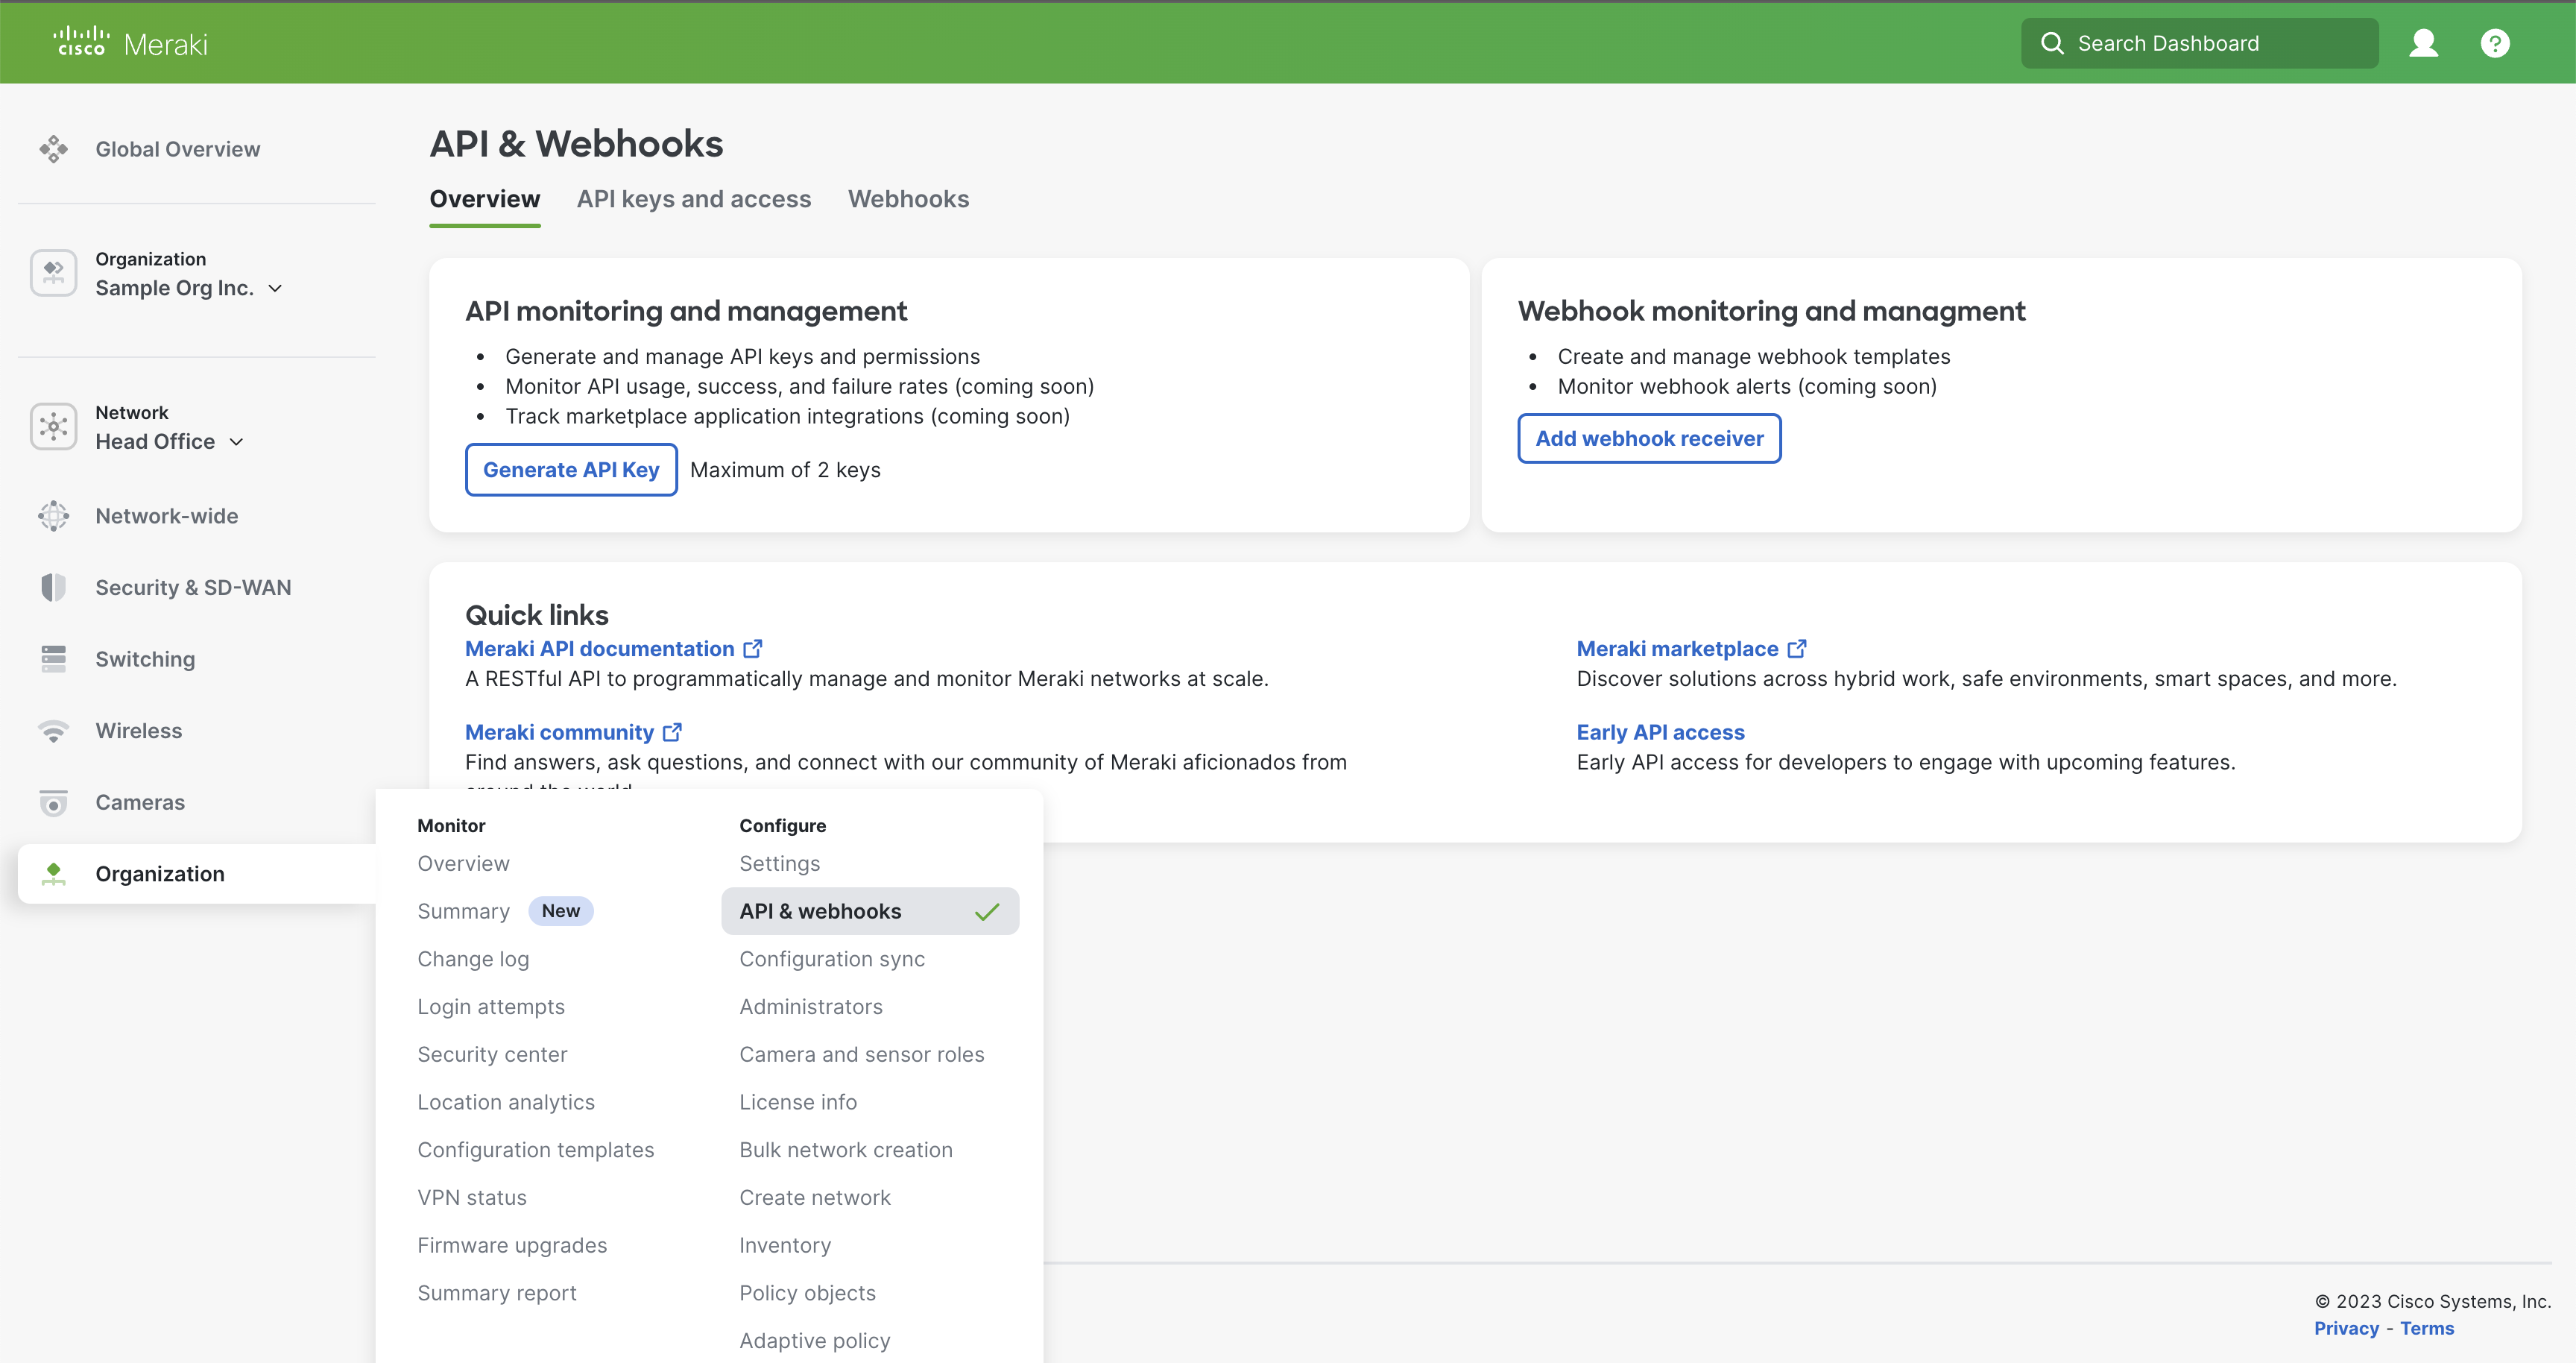Select Administrators from the Configure menu

810,1006
